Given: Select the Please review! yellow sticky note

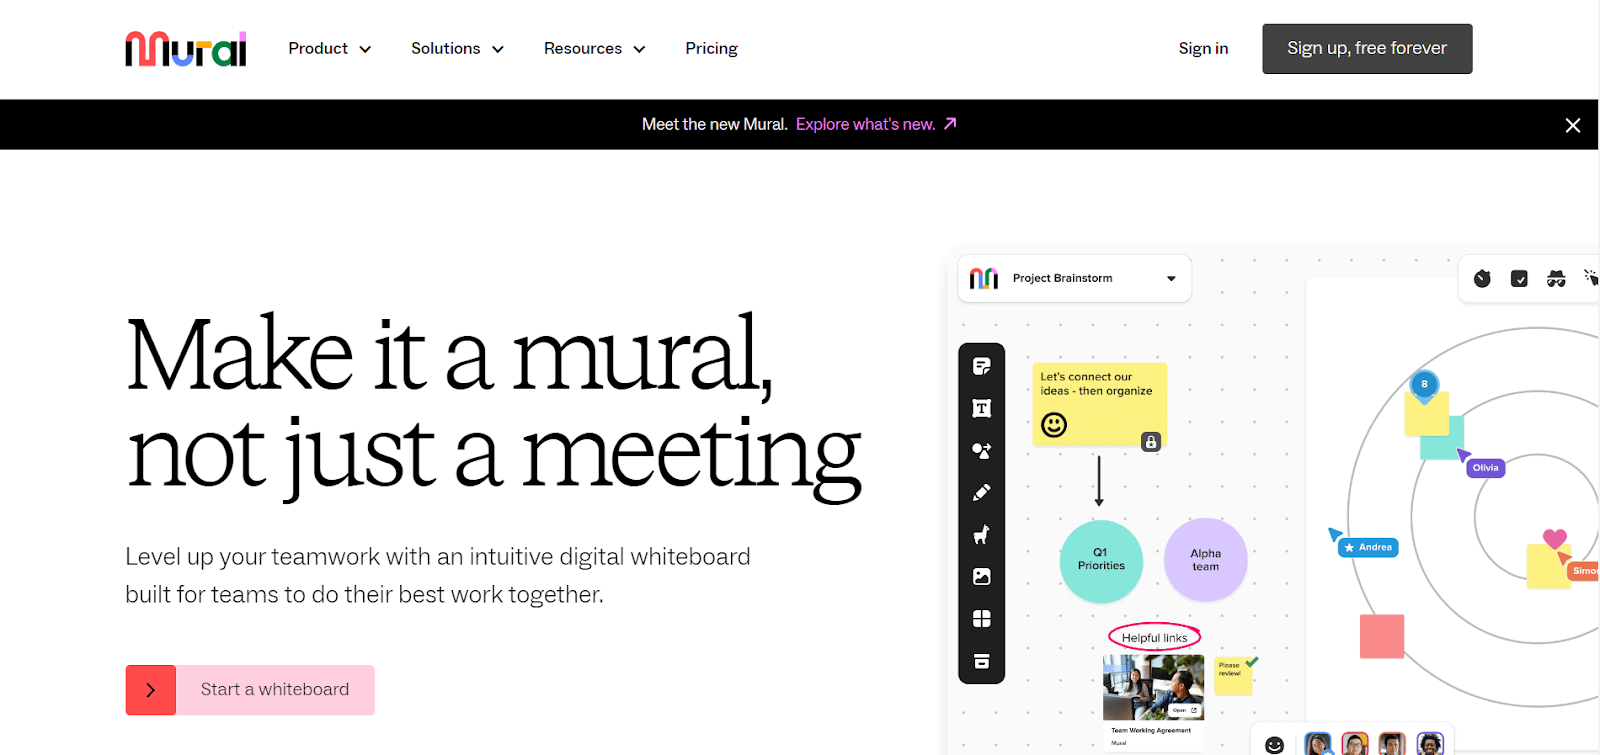Looking at the screenshot, I should click(x=1233, y=676).
